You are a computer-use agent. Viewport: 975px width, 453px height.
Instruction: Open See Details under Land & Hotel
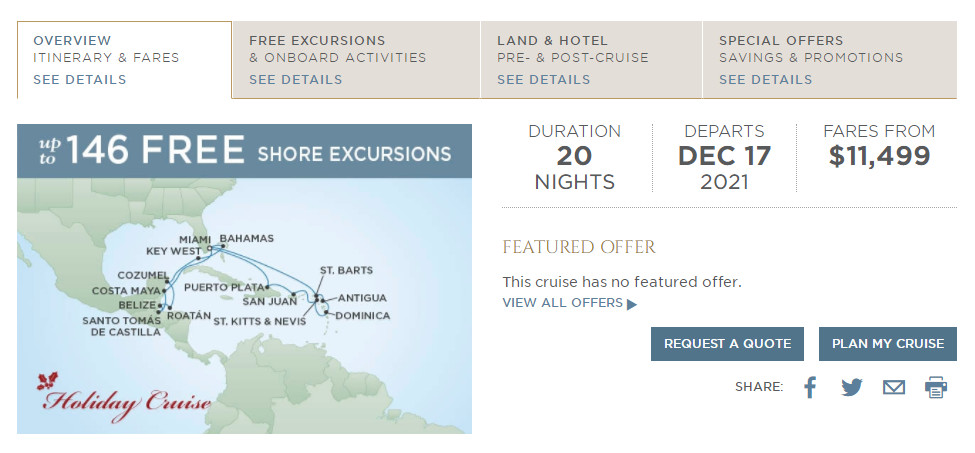543,80
